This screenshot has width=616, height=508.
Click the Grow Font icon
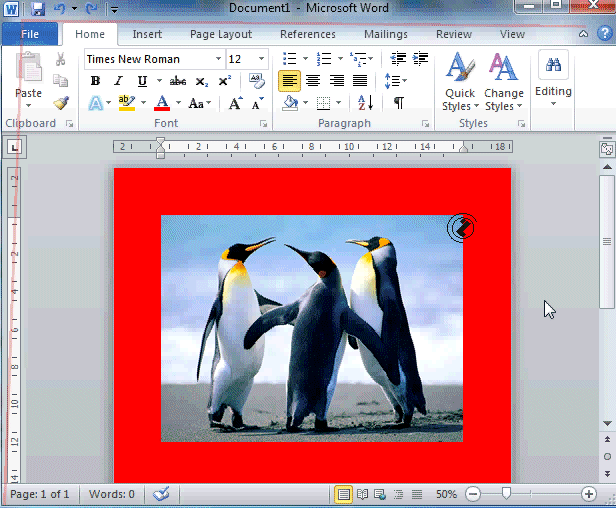click(235, 103)
